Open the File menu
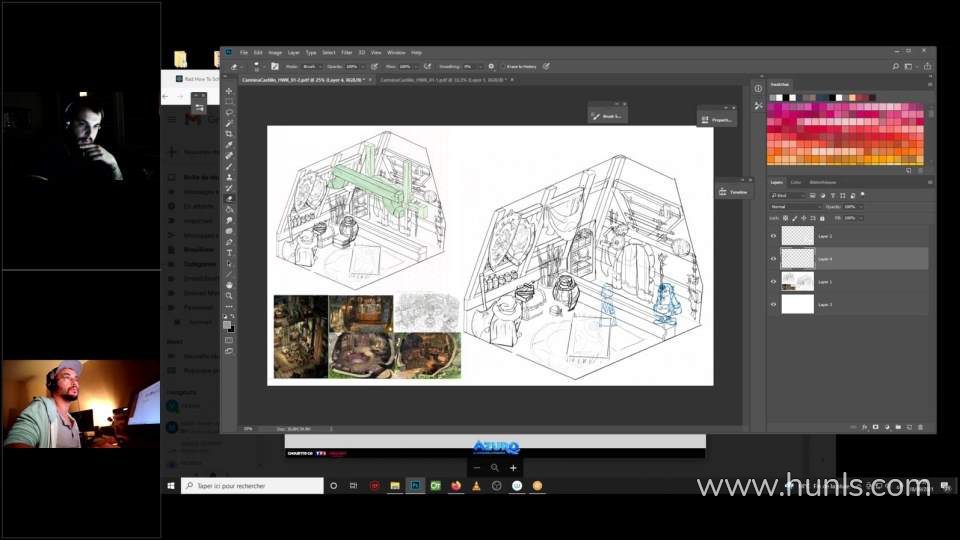Viewport: 960px width, 540px height. pos(244,53)
